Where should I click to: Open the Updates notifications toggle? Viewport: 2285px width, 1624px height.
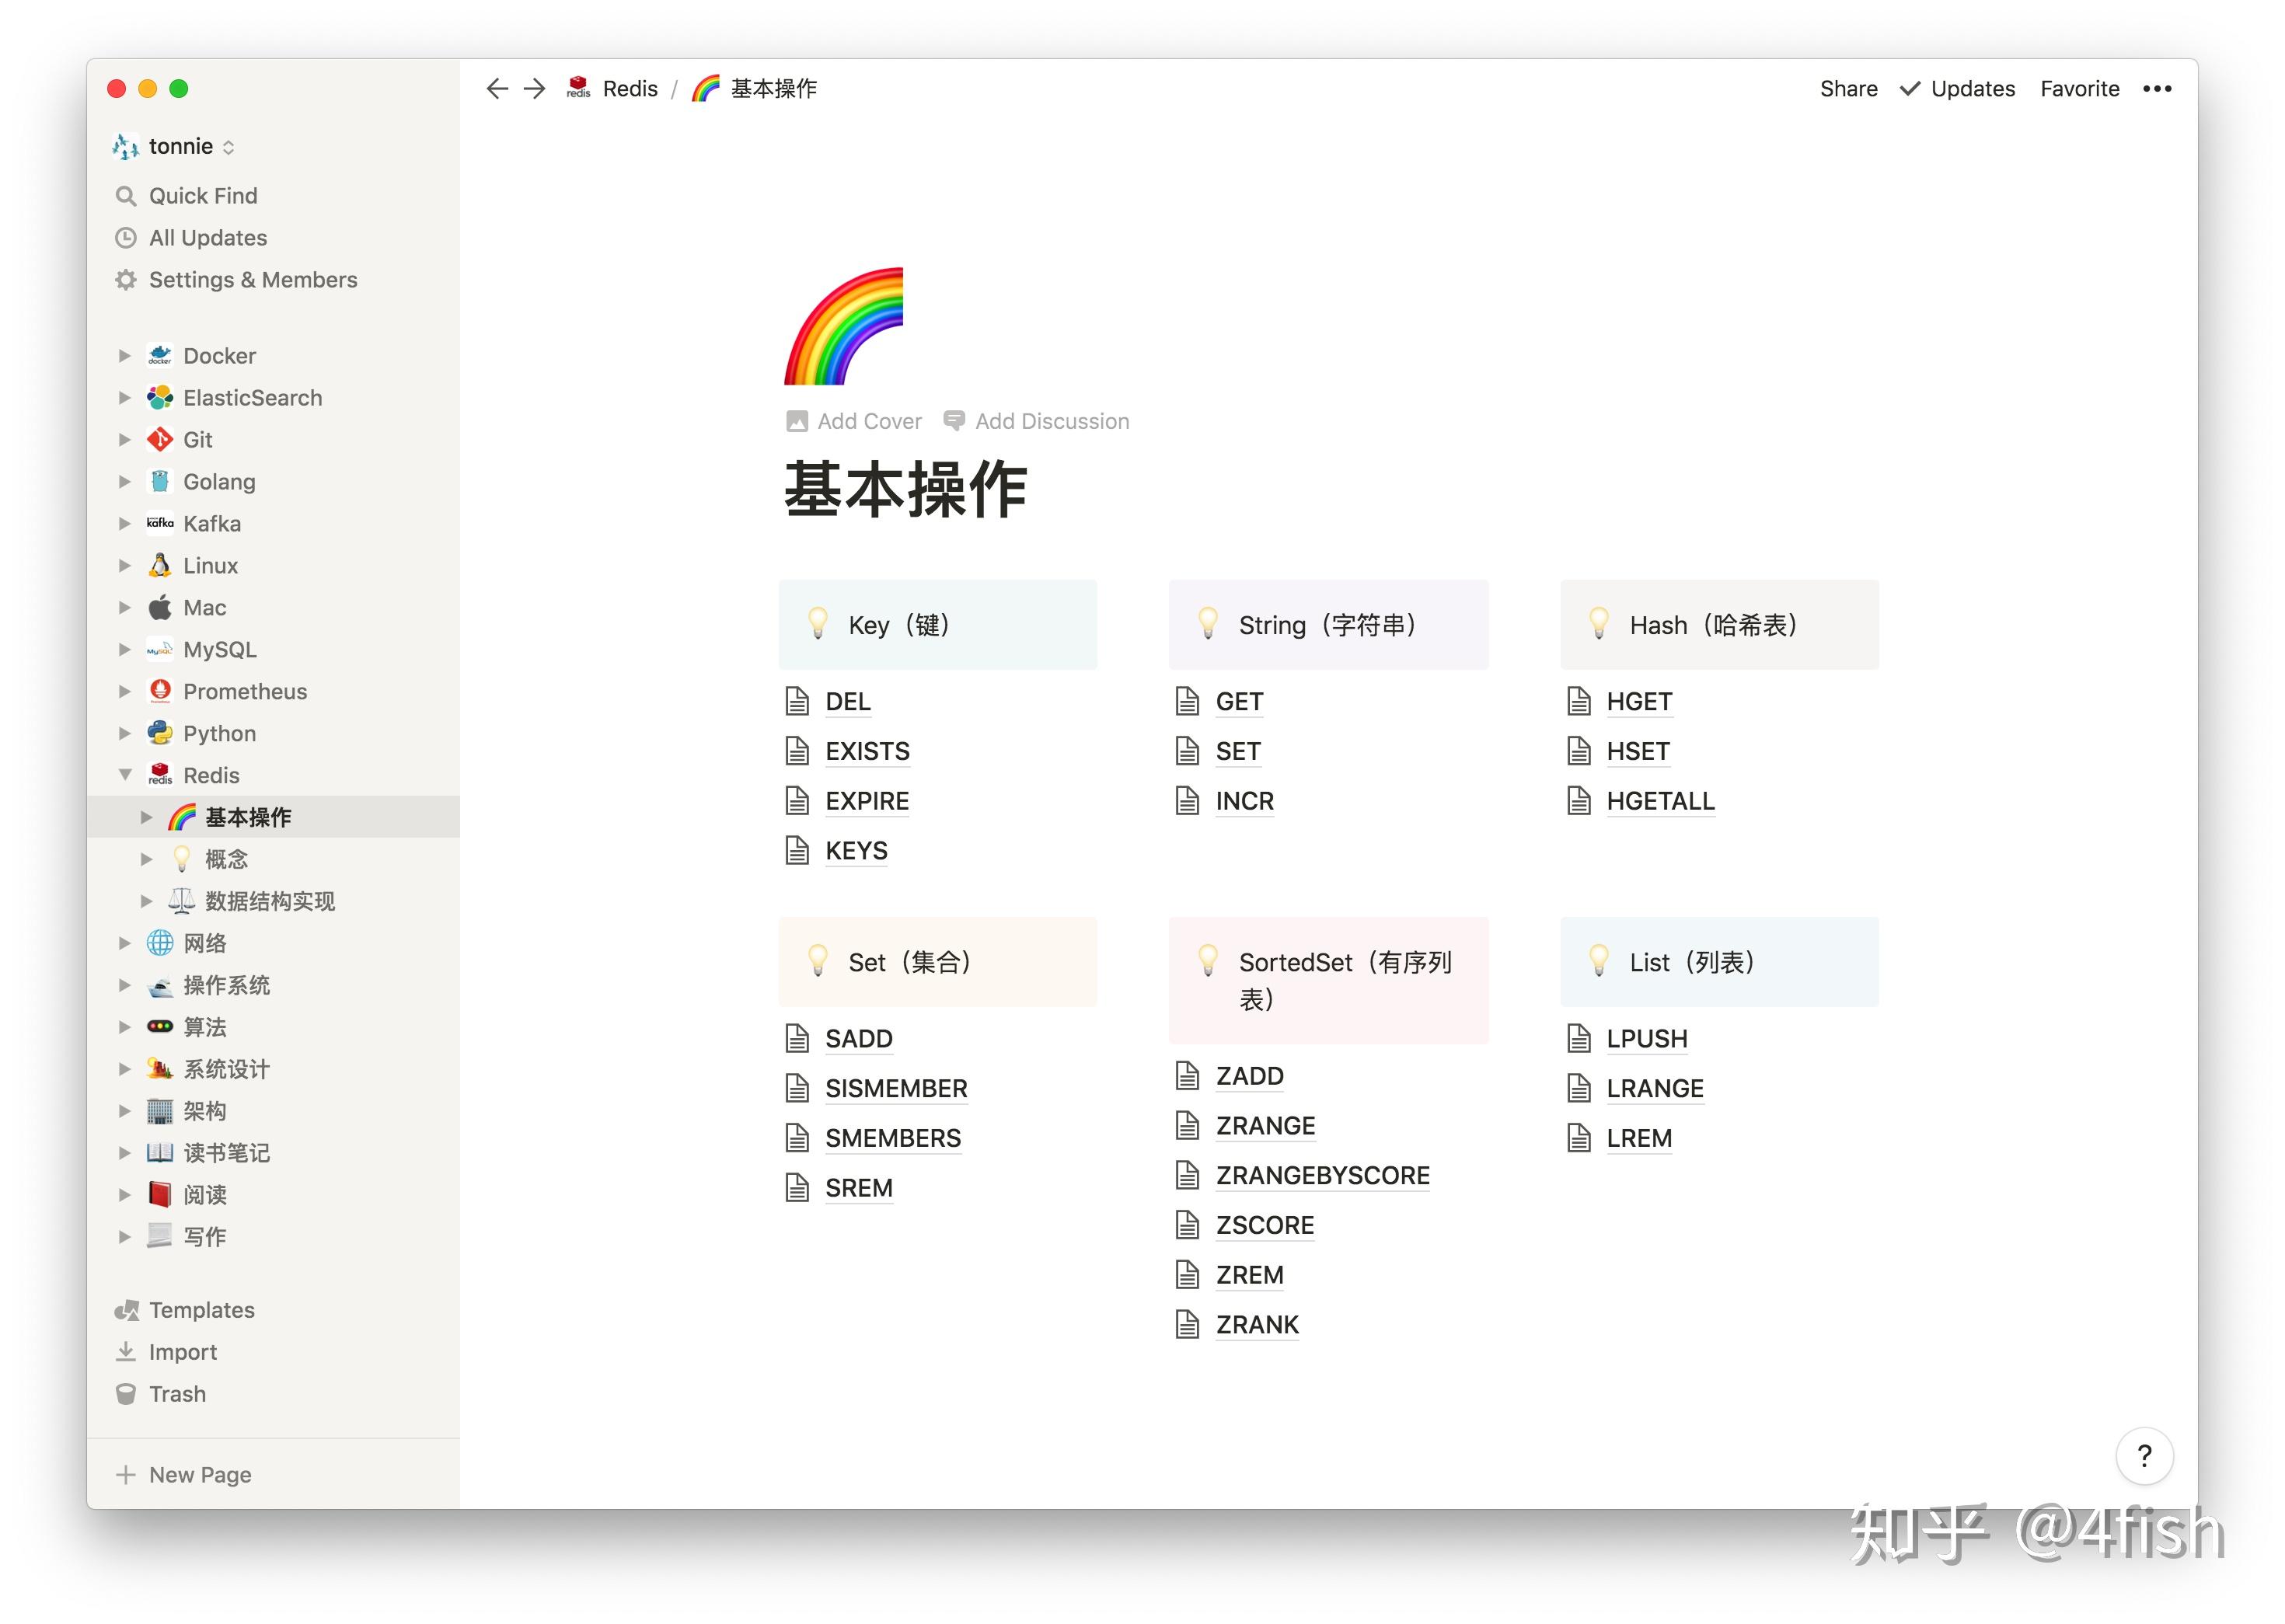tap(1957, 88)
